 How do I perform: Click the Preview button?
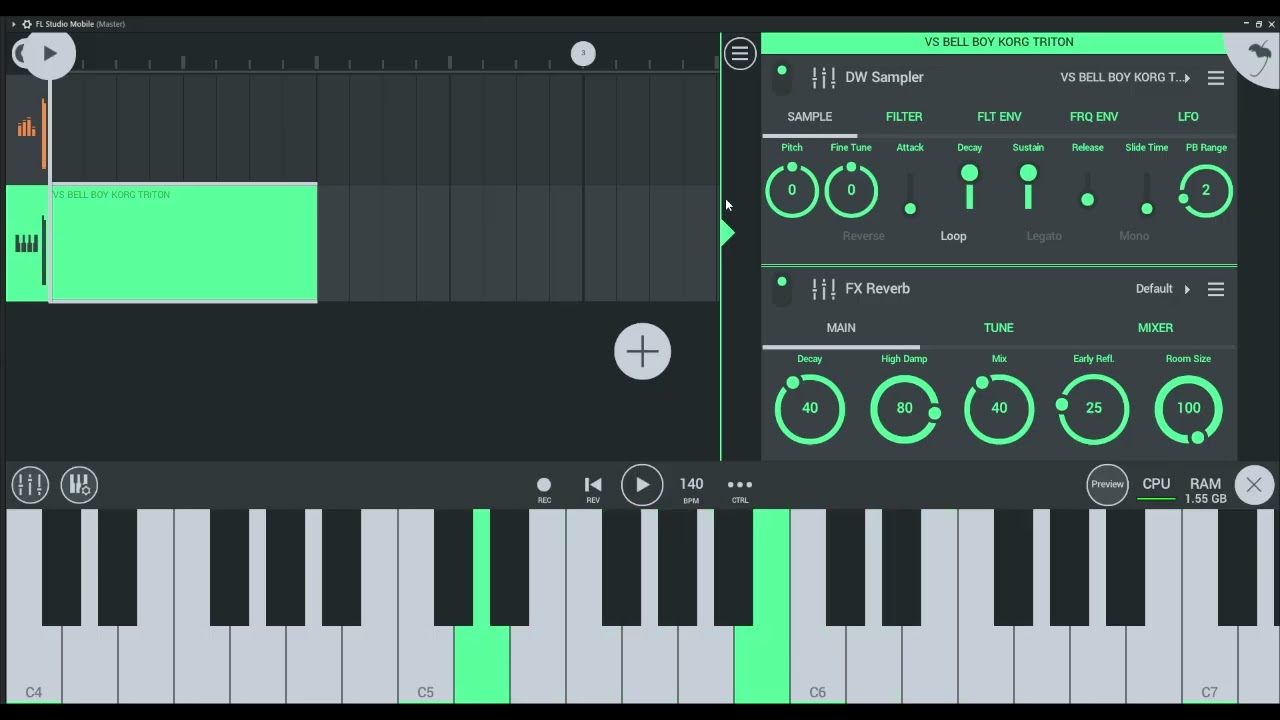click(1107, 485)
